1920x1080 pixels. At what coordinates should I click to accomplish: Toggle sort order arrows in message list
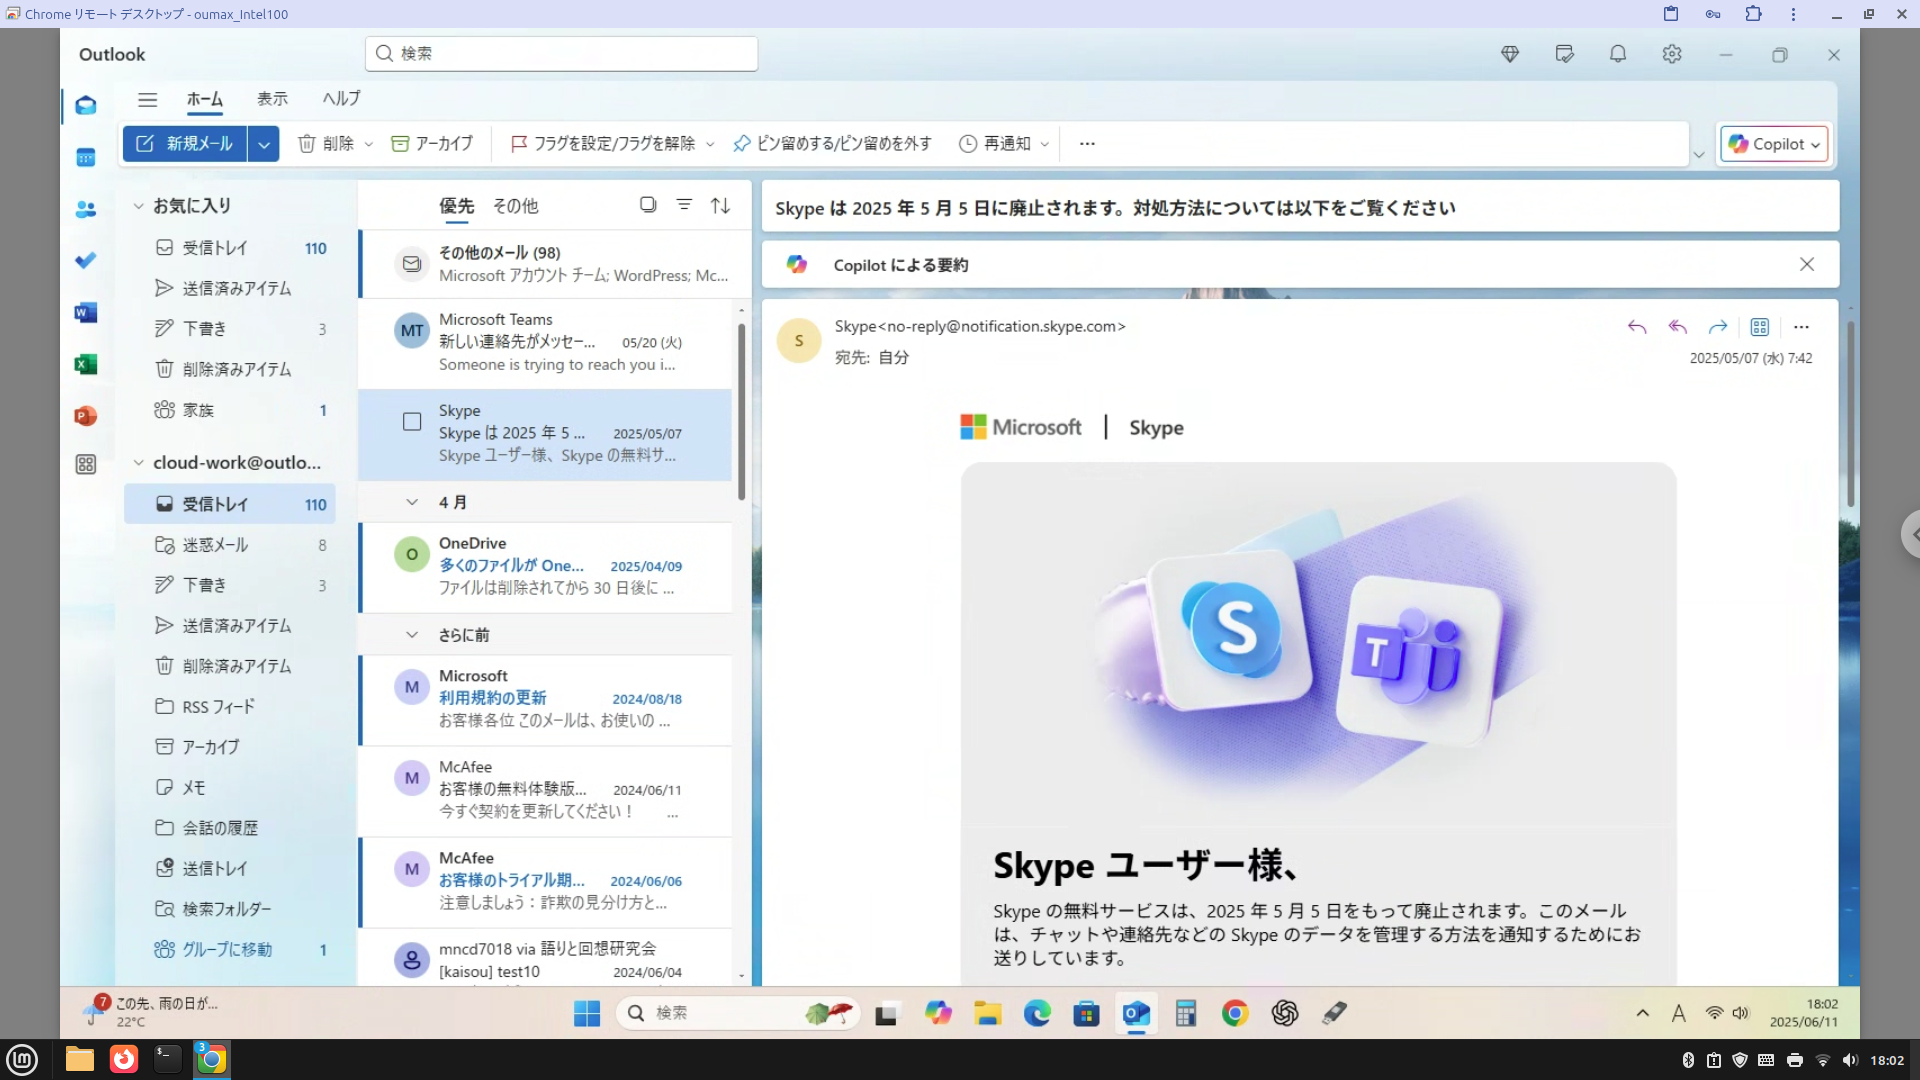coord(720,205)
